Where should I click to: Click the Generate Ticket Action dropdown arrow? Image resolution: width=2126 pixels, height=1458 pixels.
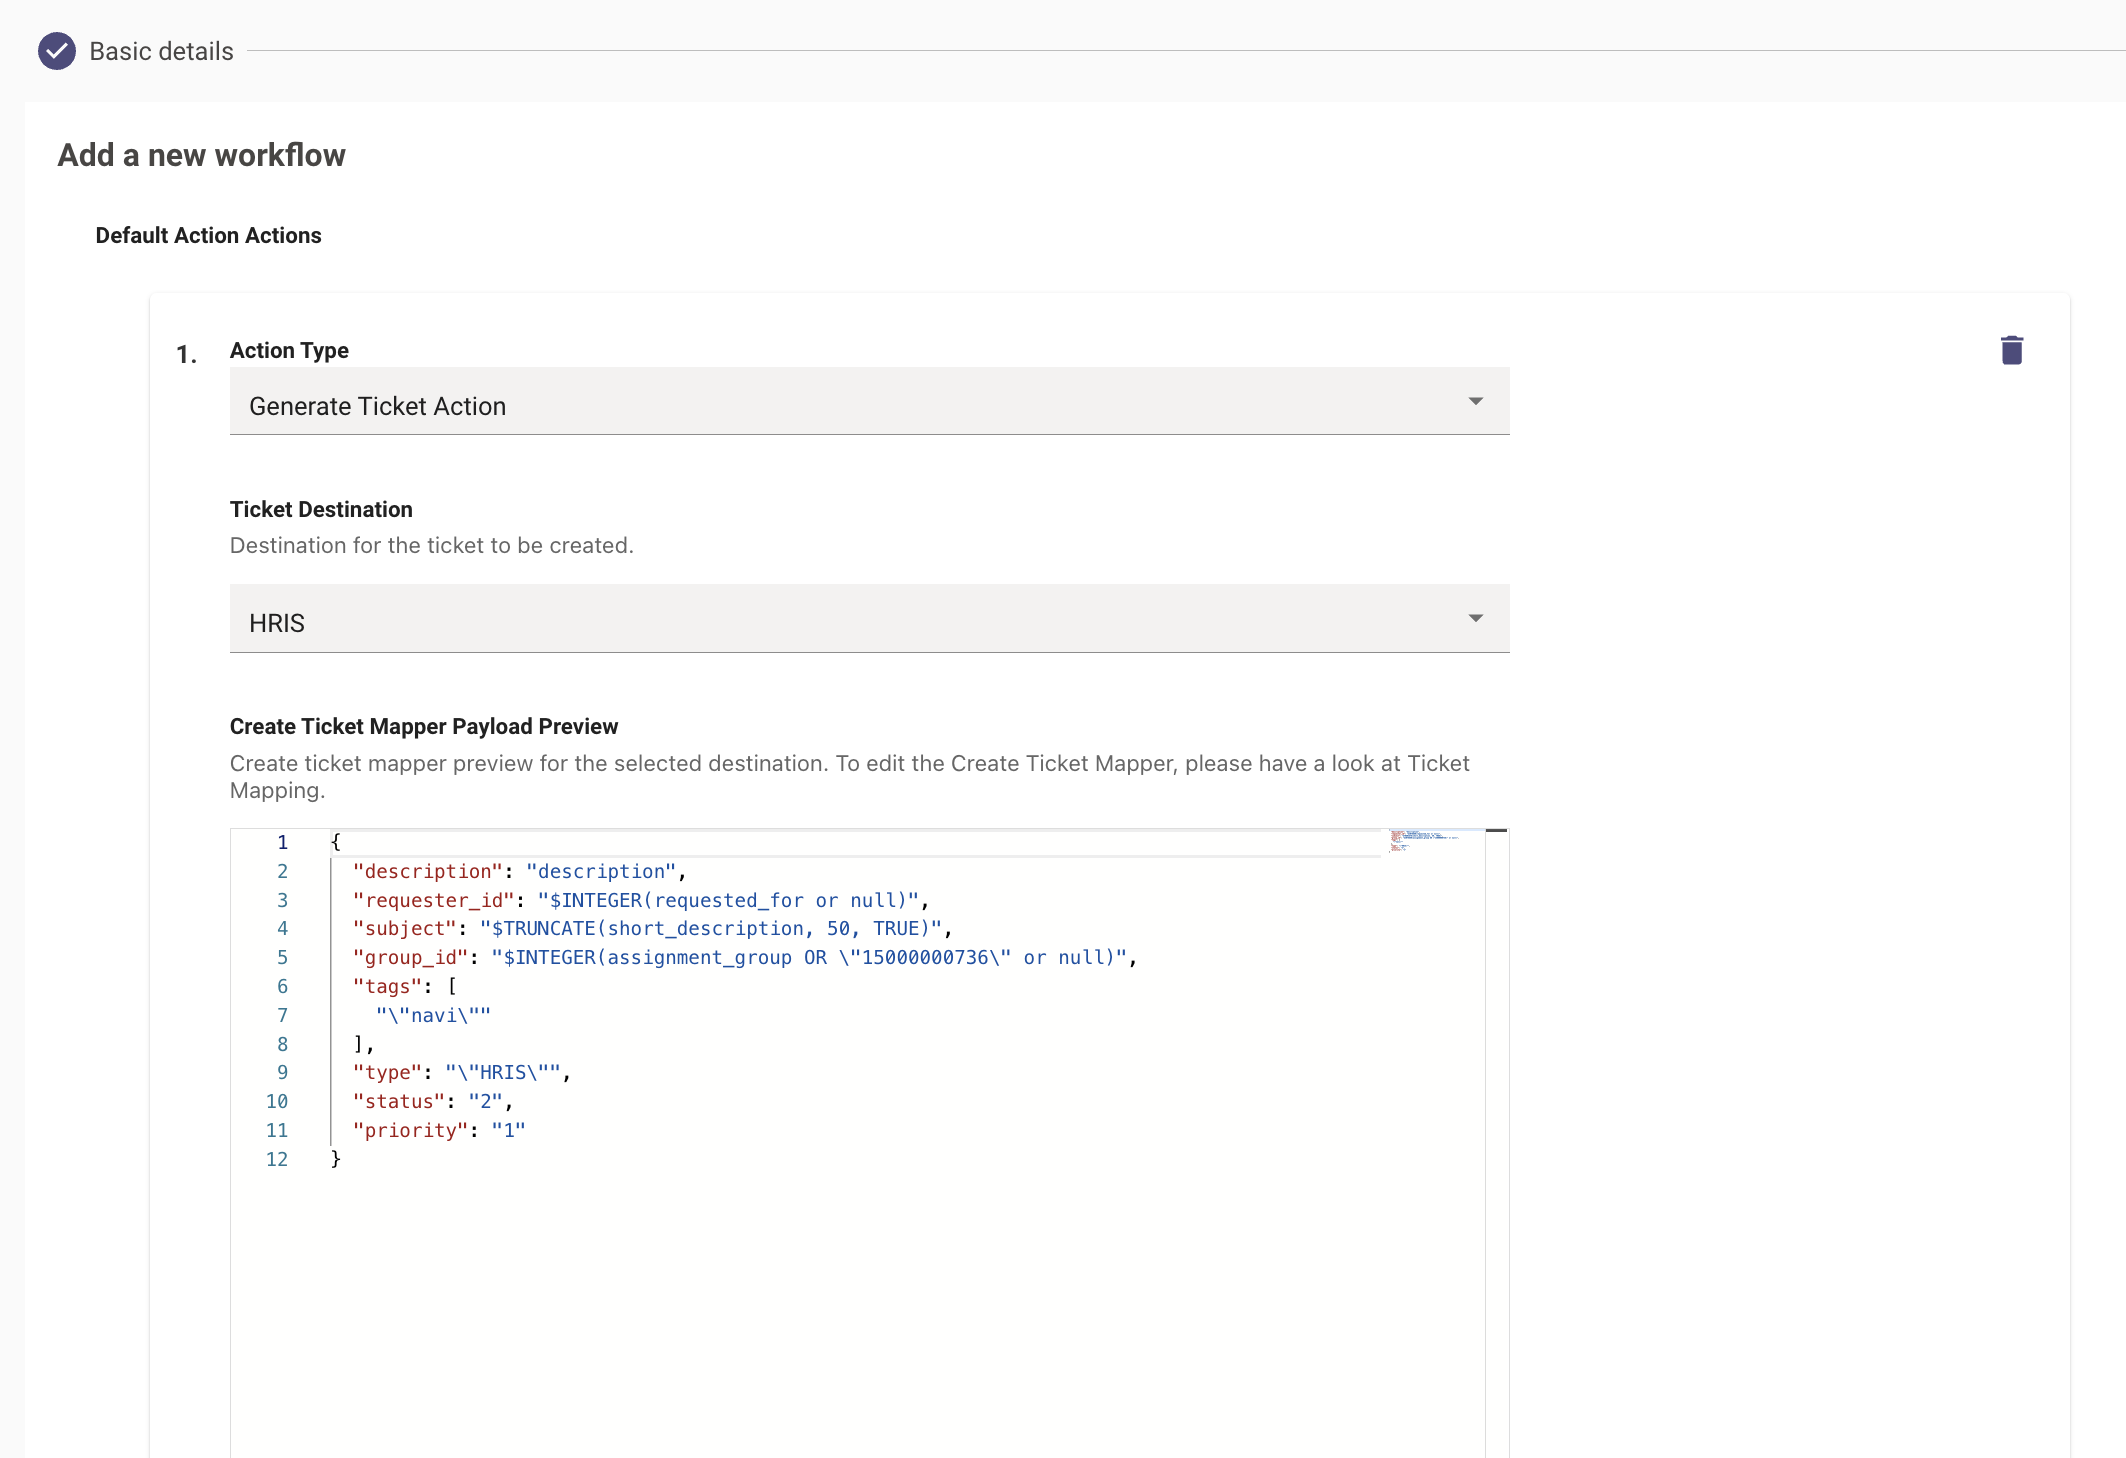pos(1475,402)
